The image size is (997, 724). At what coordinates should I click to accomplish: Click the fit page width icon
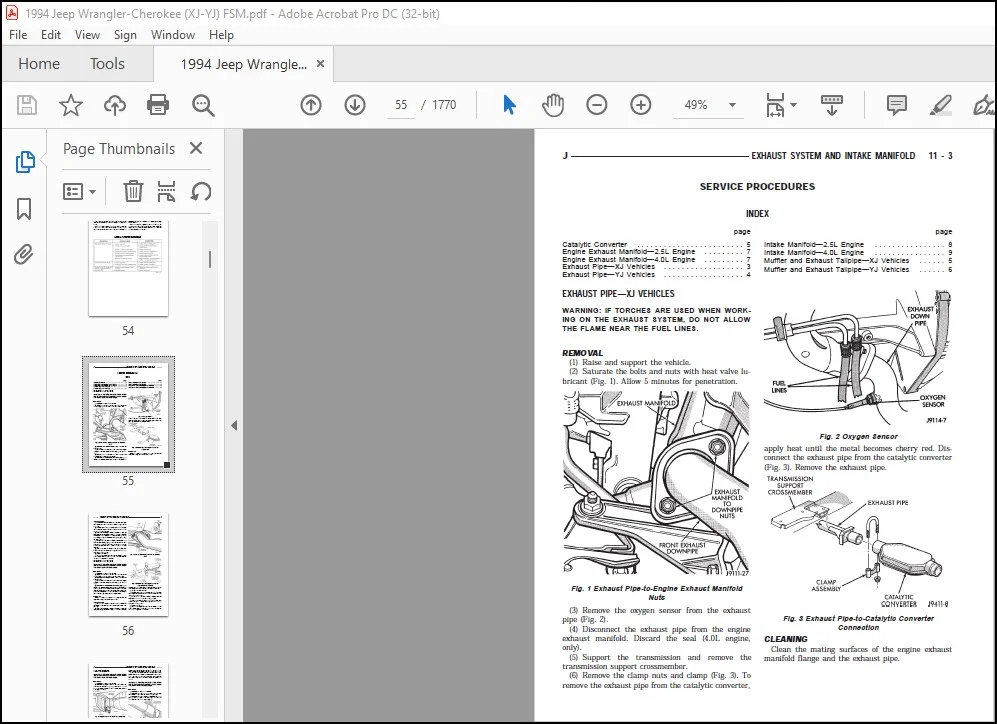(775, 105)
